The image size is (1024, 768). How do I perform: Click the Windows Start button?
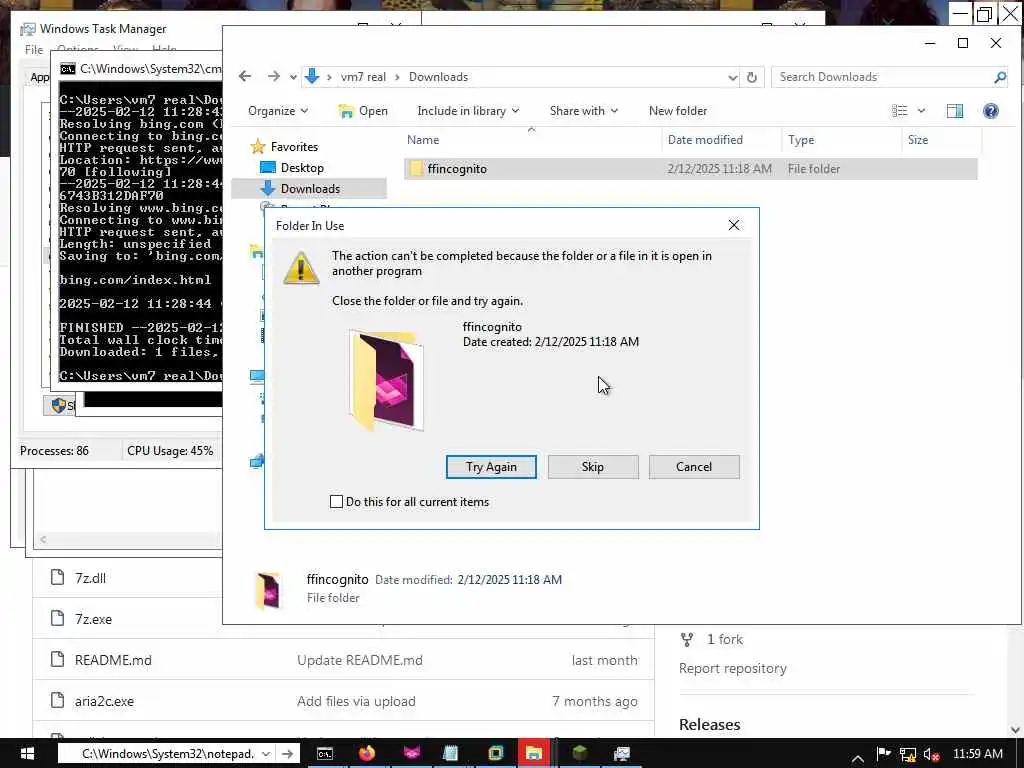point(27,754)
